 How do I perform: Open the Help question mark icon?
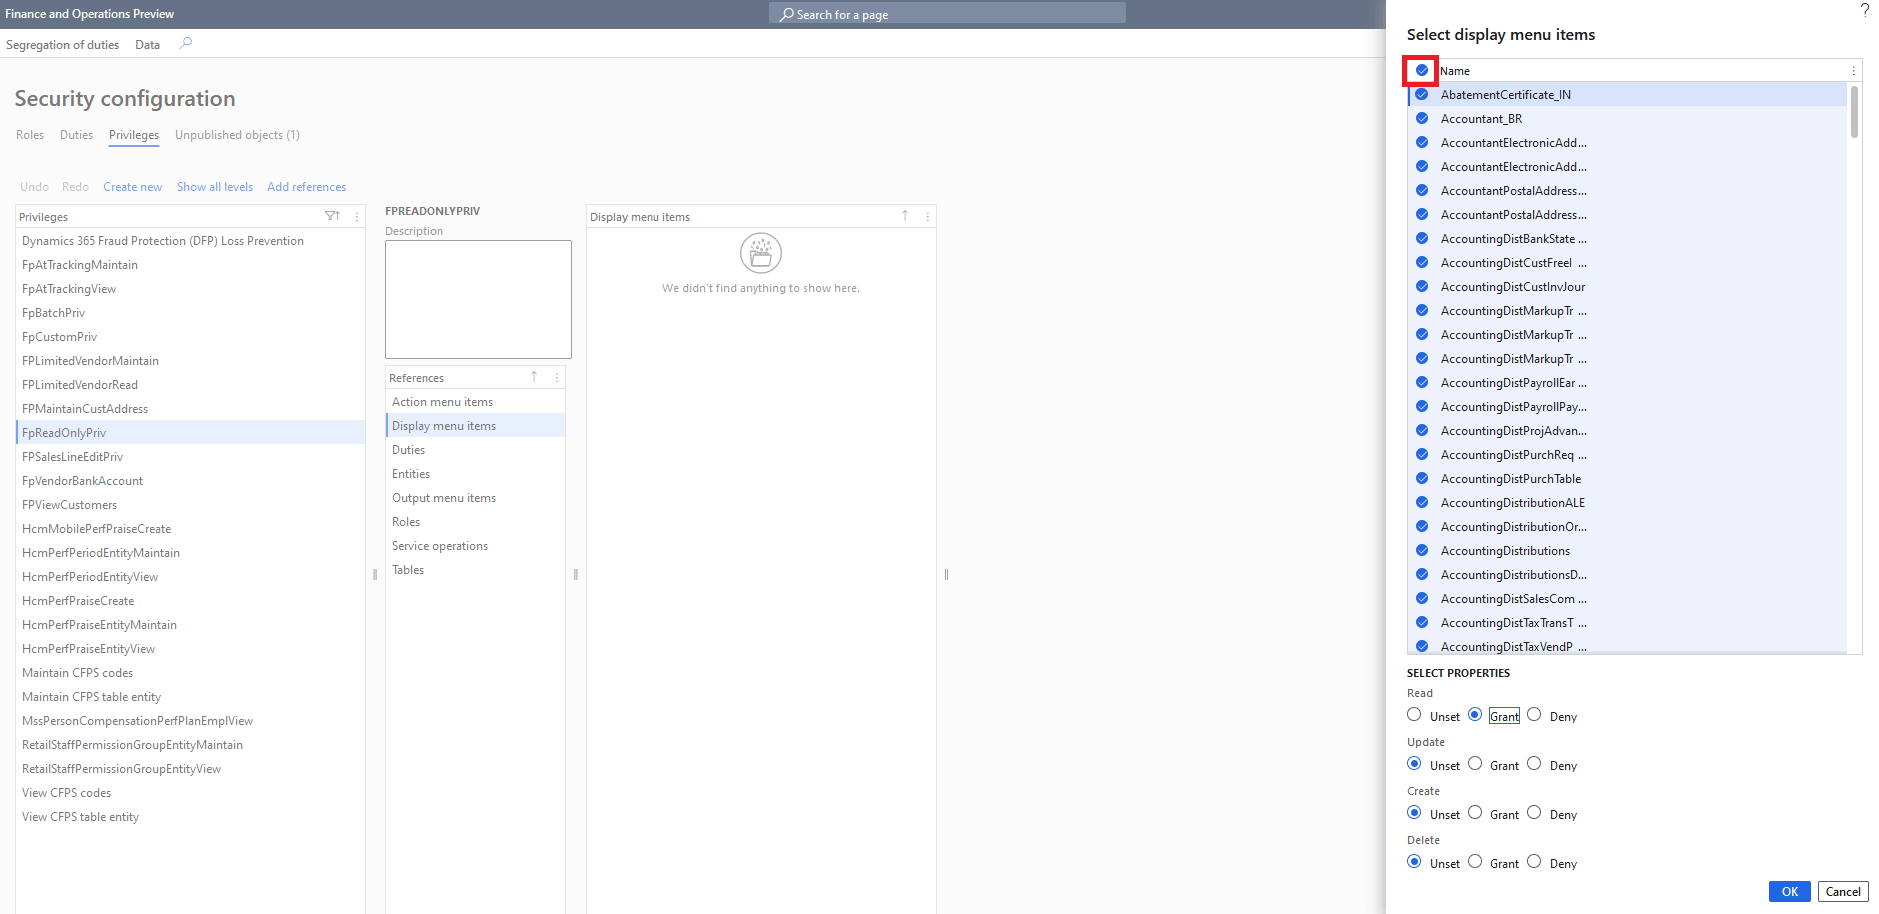click(1864, 10)
